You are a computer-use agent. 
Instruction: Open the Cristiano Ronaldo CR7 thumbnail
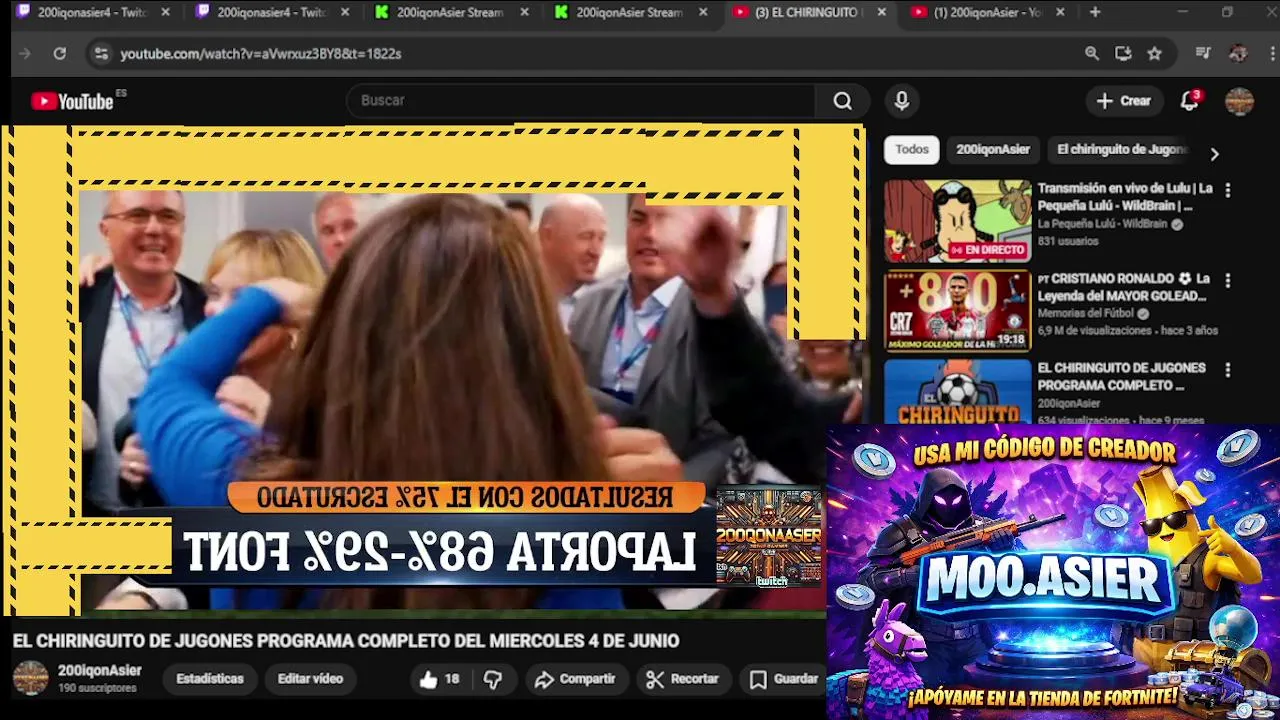pos(957,311)
